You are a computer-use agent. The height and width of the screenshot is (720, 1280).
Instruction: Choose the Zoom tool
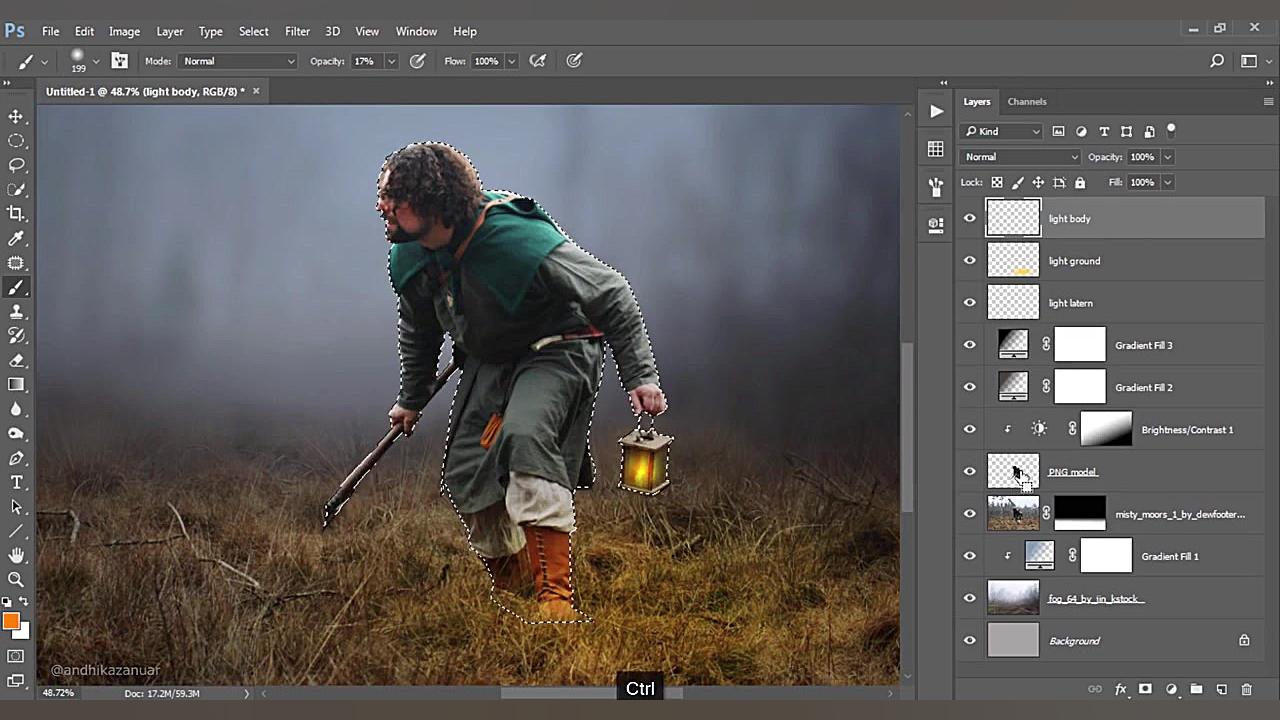(x=16, y=579)
